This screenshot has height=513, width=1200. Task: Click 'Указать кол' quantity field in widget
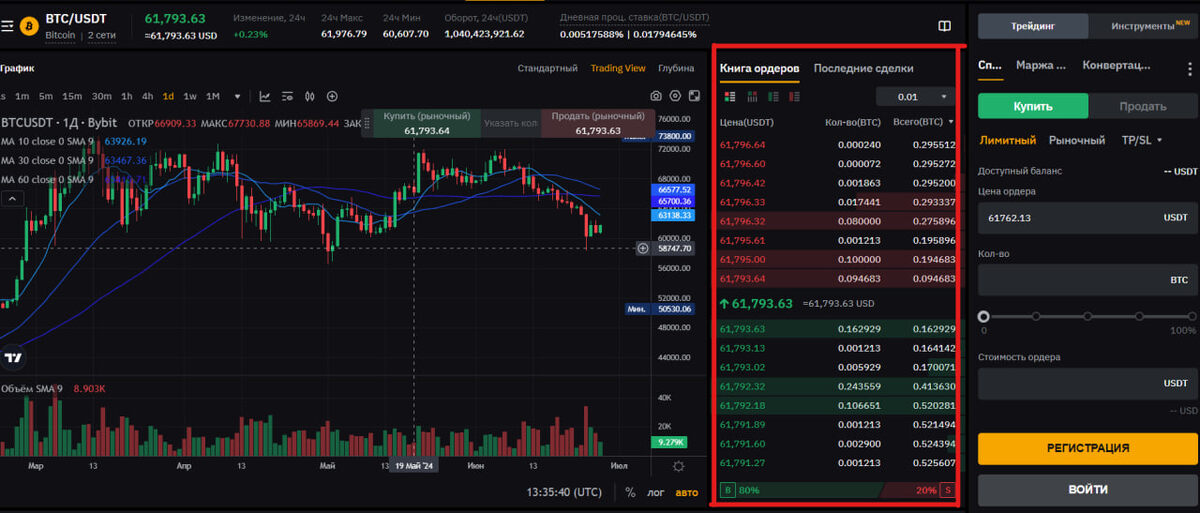click(x=510, y=124)
